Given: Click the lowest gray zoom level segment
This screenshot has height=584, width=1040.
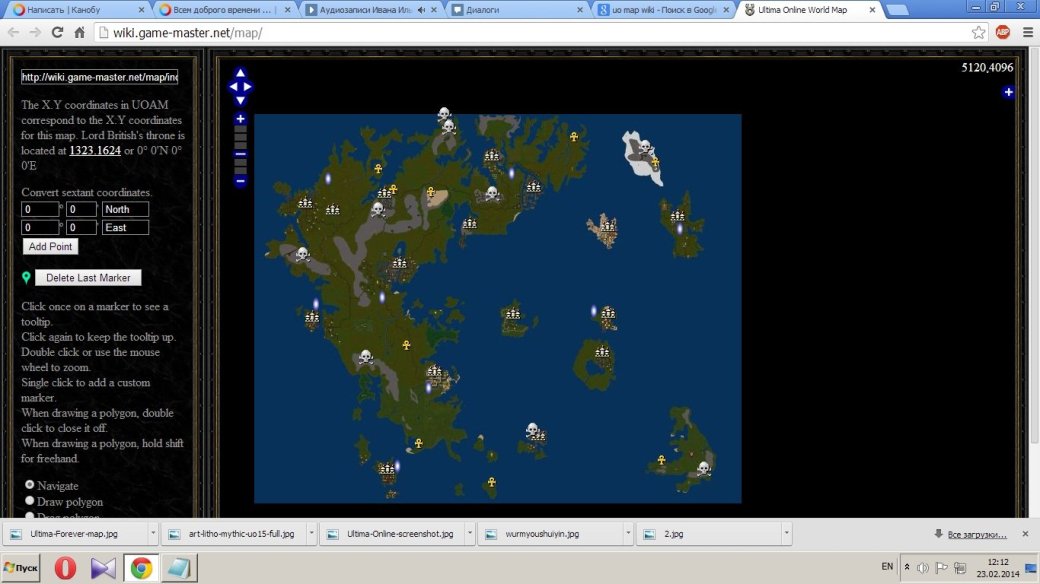Looking at the screenshot, I should [x=240, y=171].
